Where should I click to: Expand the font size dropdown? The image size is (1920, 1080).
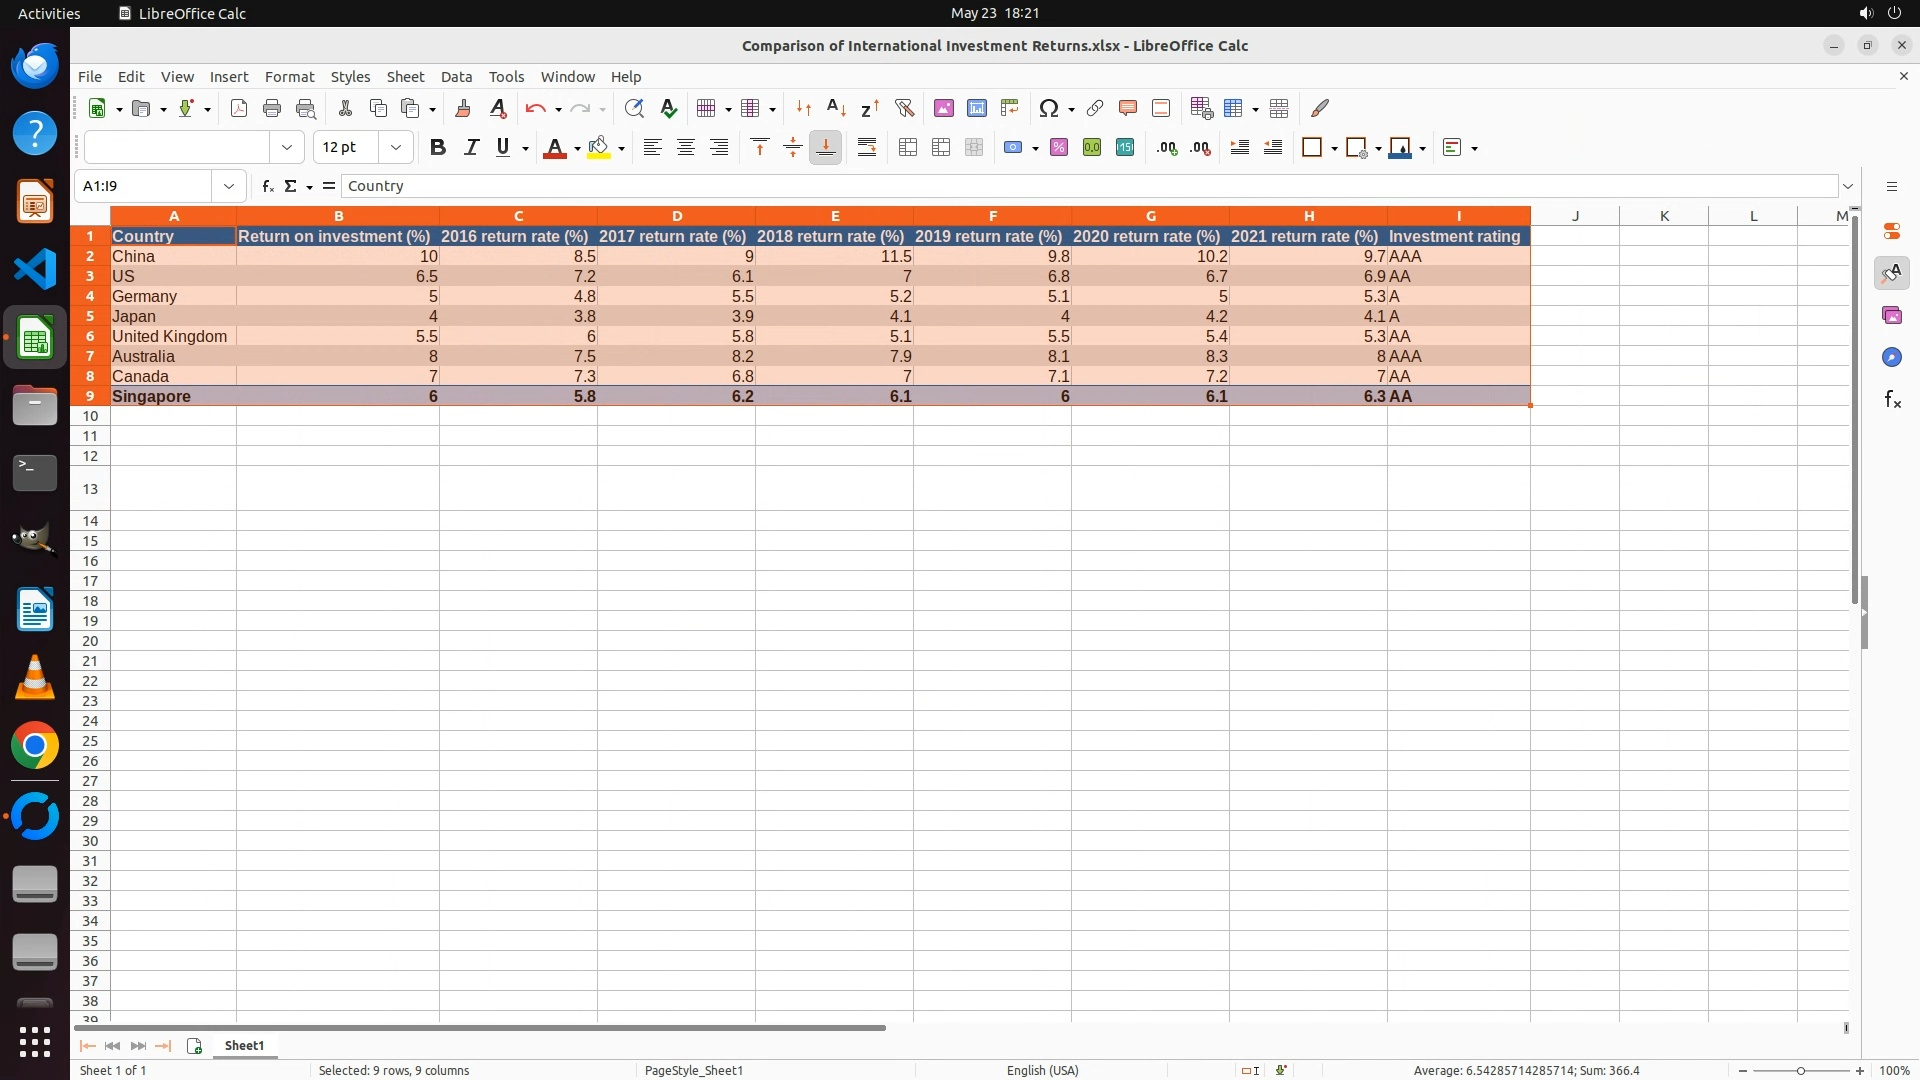pyautogui.click(x=396, y=148)
